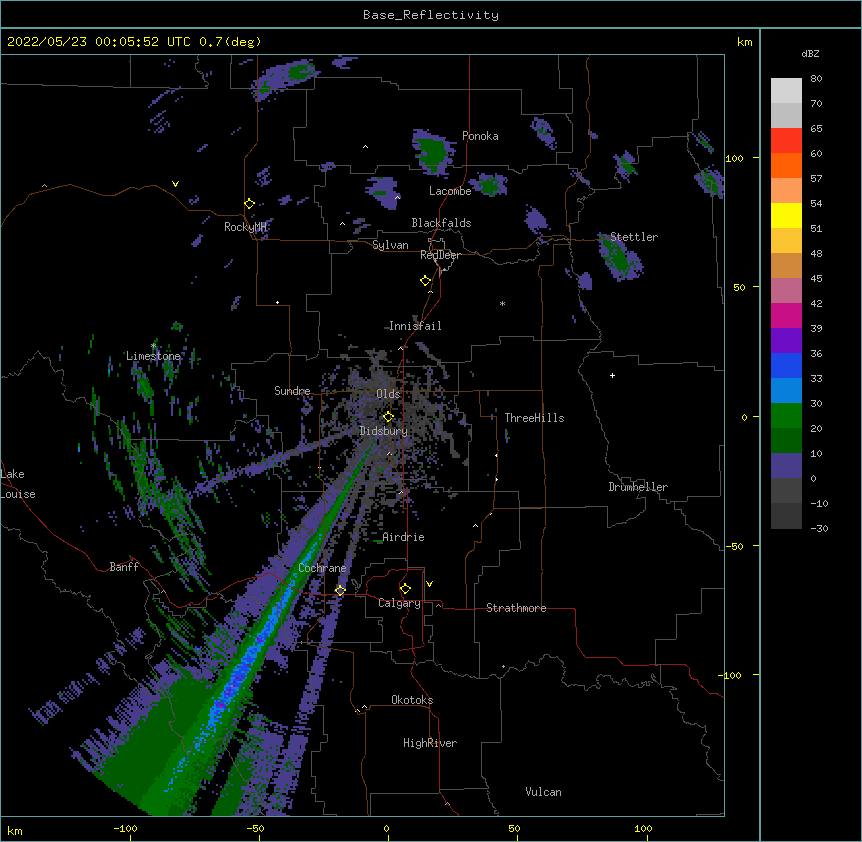This screenshot has height=842, width=862.
Task: Click the yellow V marker northeast of Calgary
Action: point(429,584)
